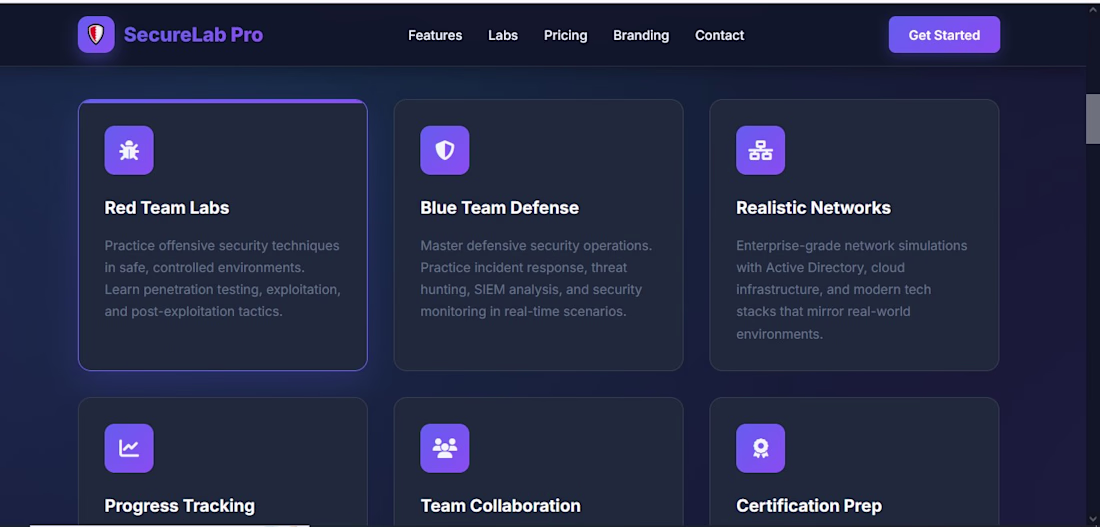The height and width of the screenshot is (527, 1100).
Task: Click the Certification Prep award icon
Action: point(760,448)
